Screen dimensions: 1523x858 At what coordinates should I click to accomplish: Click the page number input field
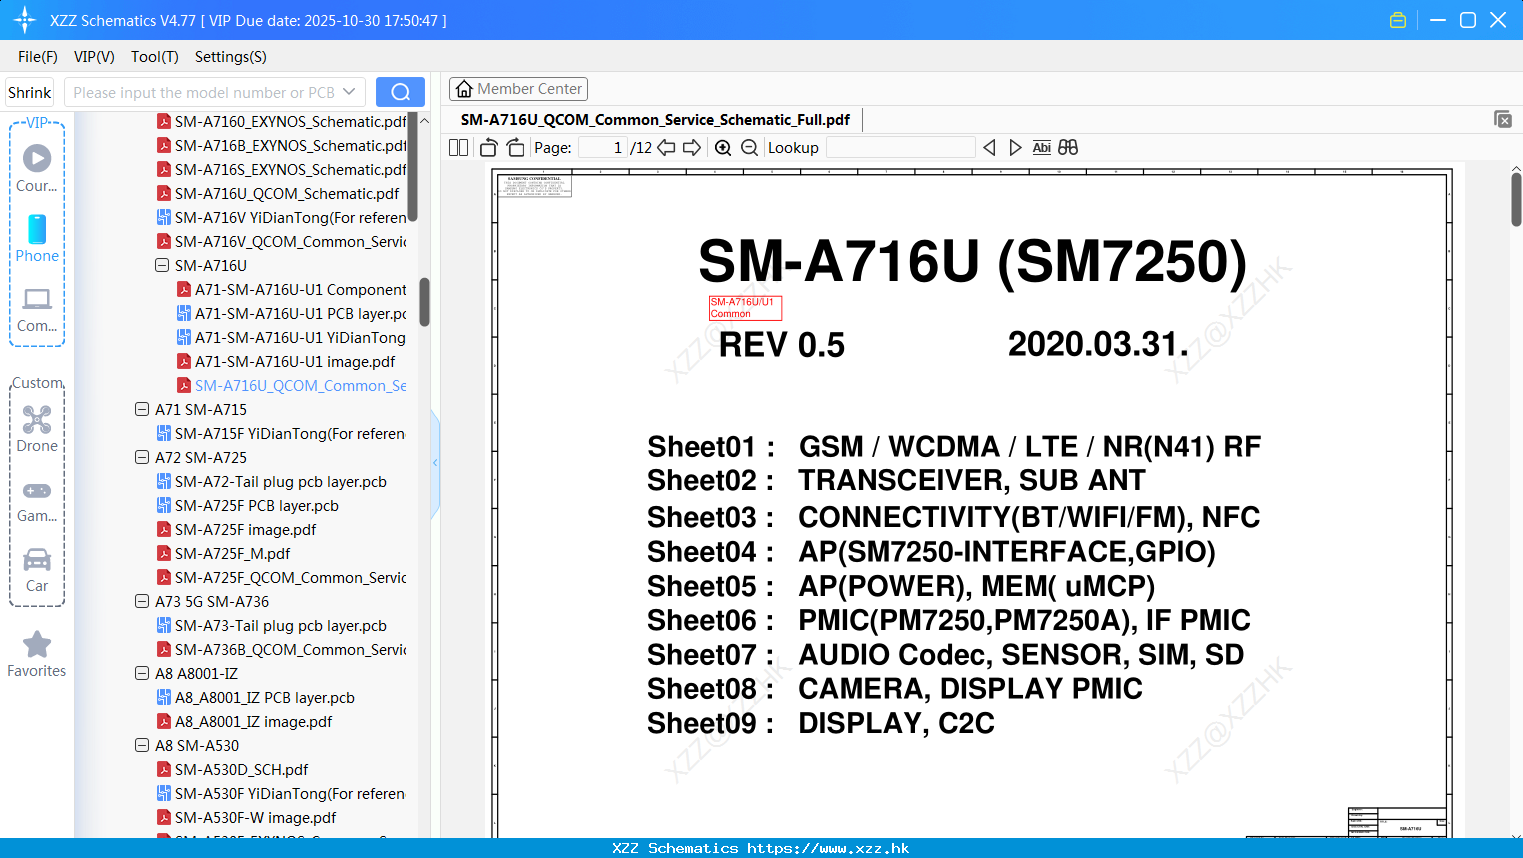point(603,147)
